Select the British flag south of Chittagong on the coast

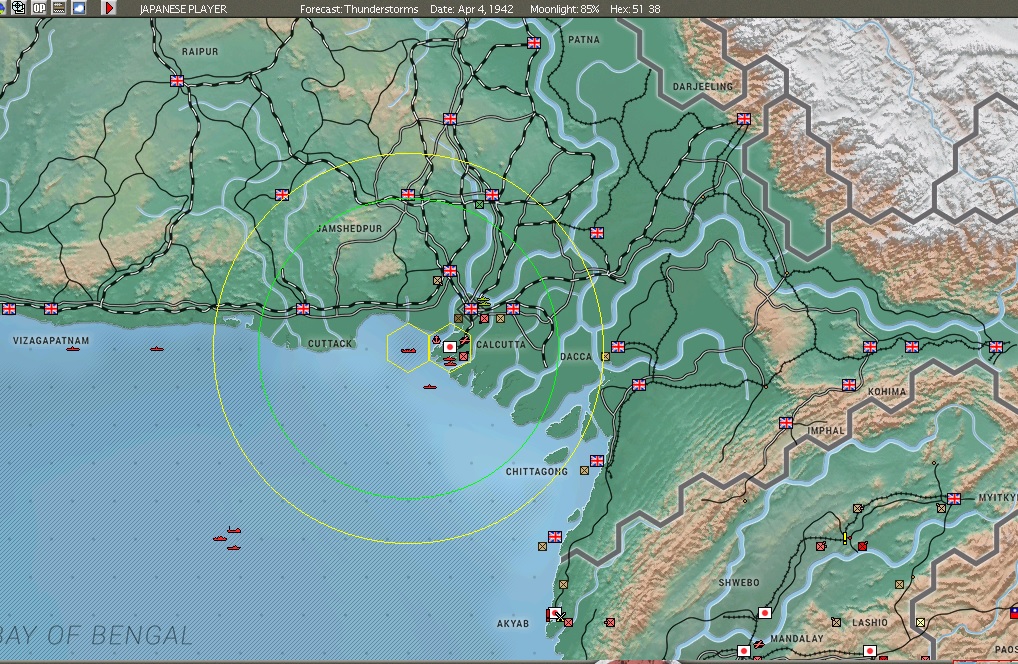554,537
